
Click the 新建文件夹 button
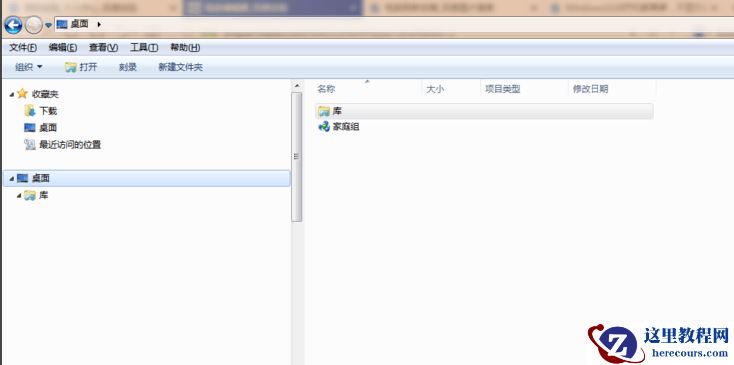(181, 67)
